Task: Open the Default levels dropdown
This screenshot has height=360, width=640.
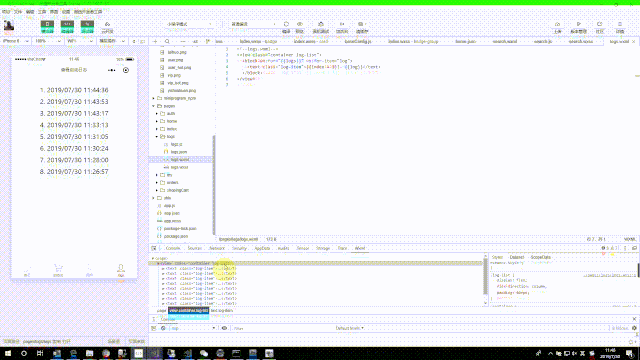Action: (x=349, y=328)
